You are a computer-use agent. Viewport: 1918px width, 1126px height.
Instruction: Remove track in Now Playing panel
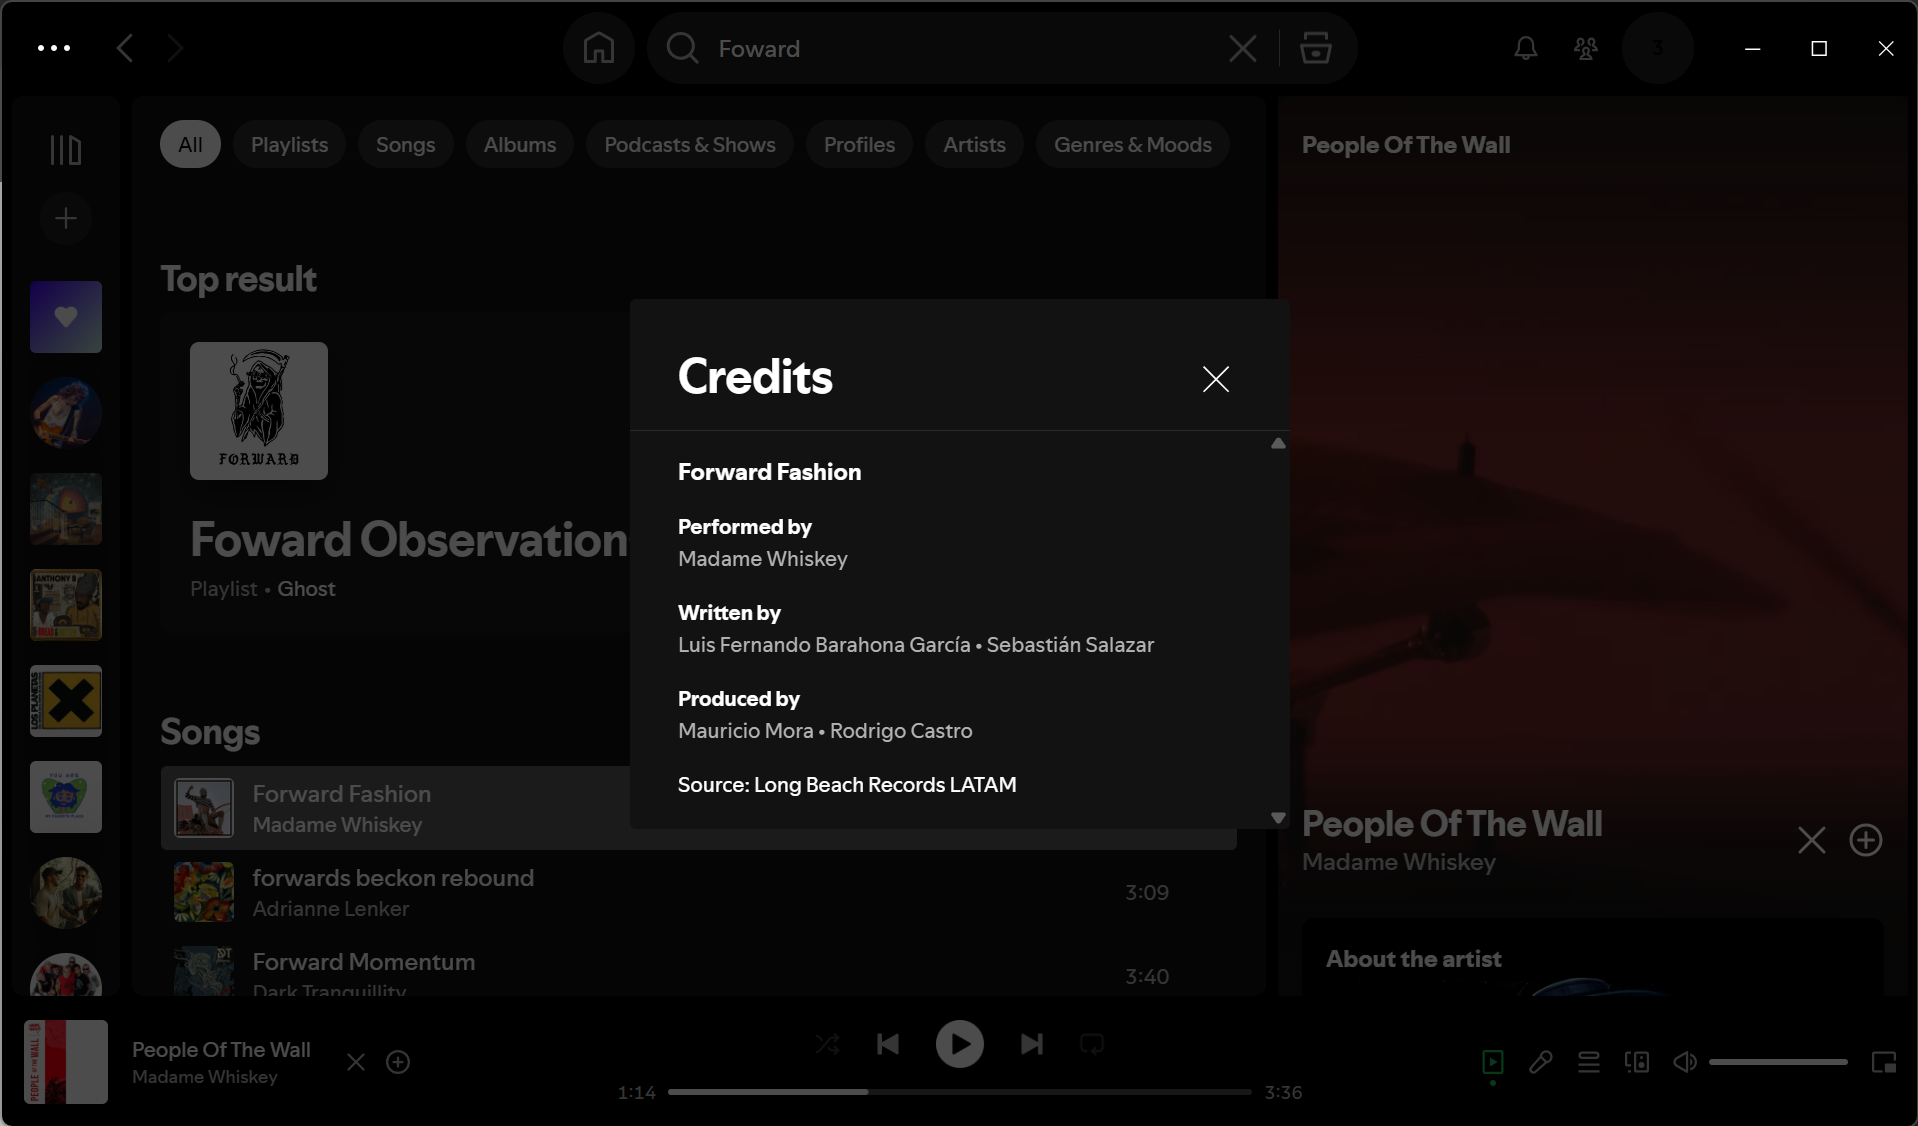1812,840
